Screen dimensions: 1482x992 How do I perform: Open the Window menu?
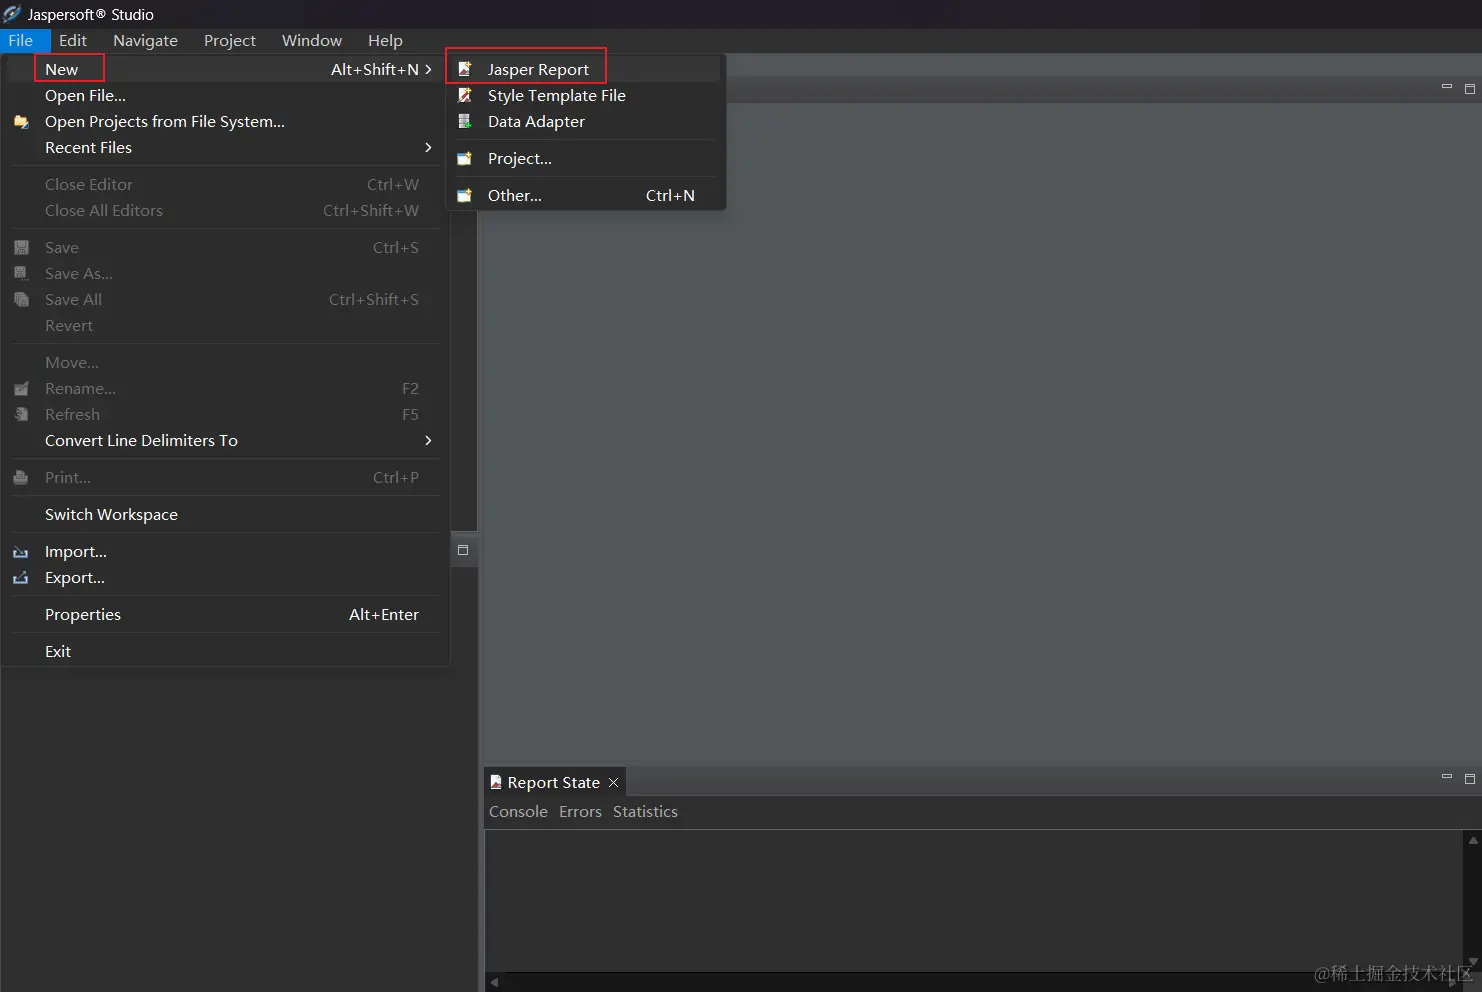click(x=312, y=40)
